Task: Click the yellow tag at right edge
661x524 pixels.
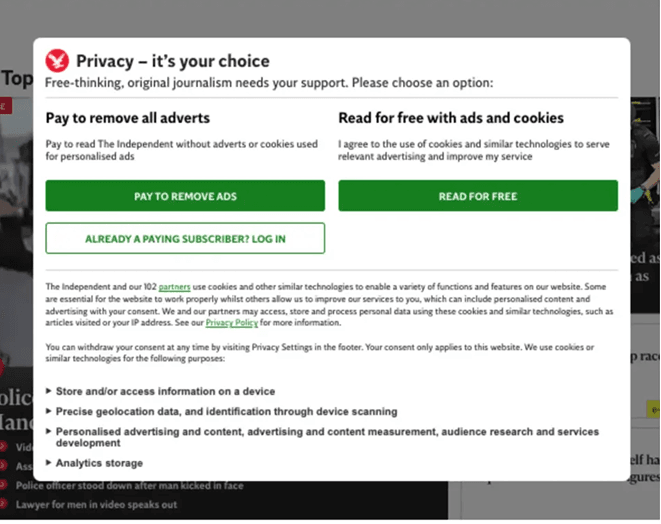Action: coord(653,409)
